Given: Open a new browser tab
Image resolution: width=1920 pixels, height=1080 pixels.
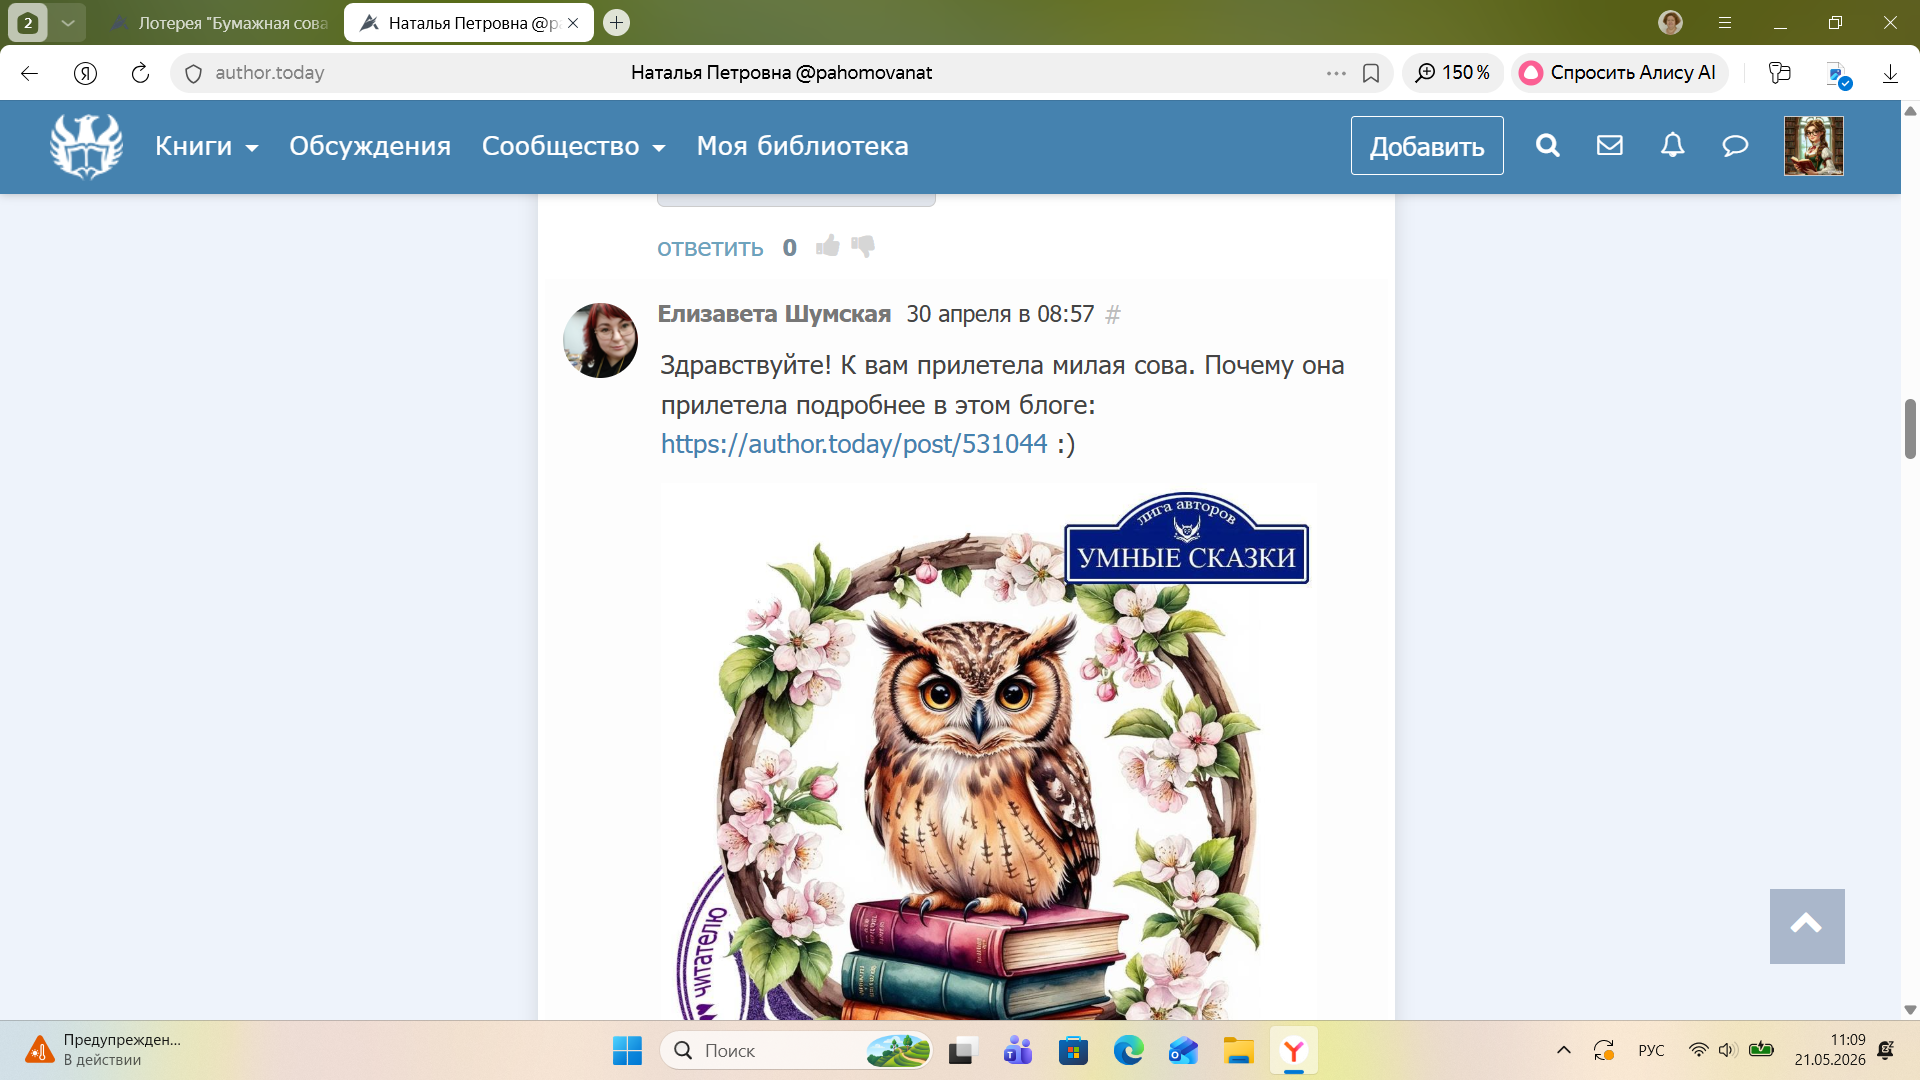Looking at the screenshot, I should pyautogui.click(x=617, y=22).
